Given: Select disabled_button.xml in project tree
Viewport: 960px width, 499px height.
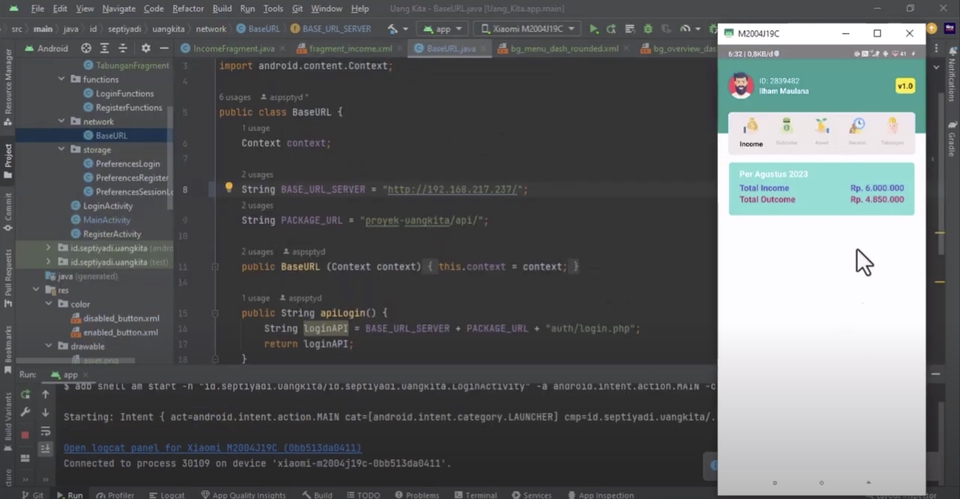Looking at the screenshot, I should point(121,318).
